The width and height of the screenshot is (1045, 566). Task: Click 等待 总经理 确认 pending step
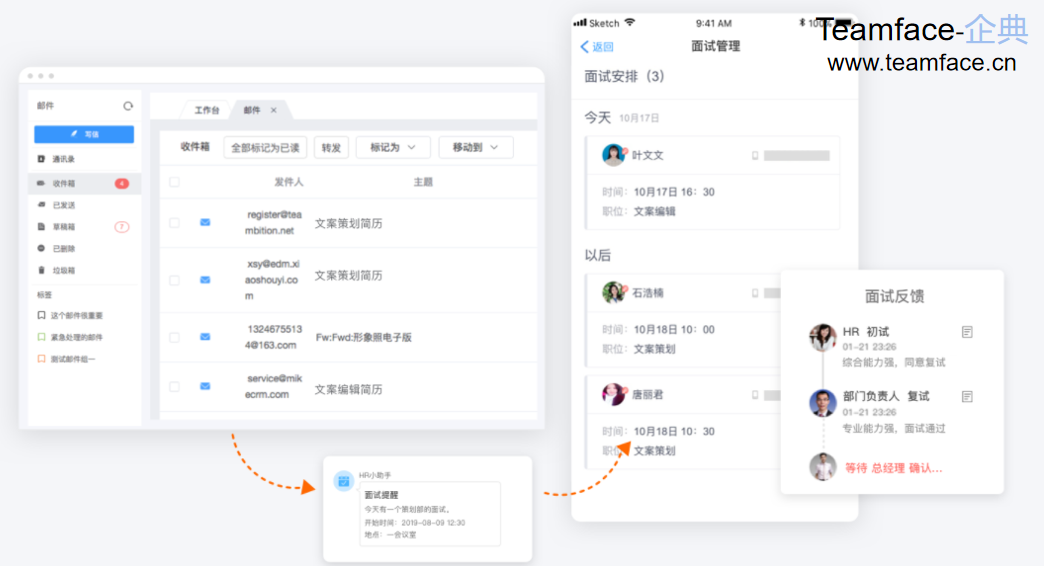point(894,468)
